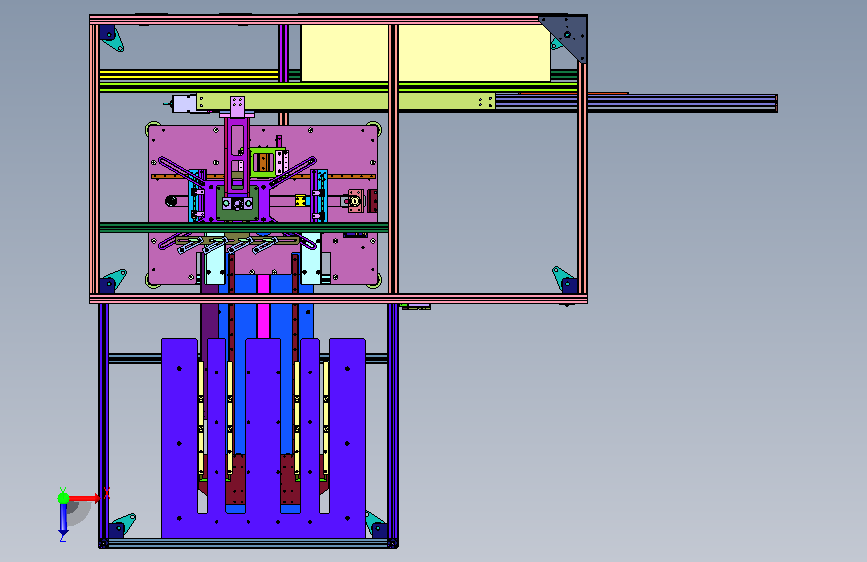This screenshot has width=867, height=562.
Task: Select the pink-magenta square mounting plate
Action: [263, 205]
